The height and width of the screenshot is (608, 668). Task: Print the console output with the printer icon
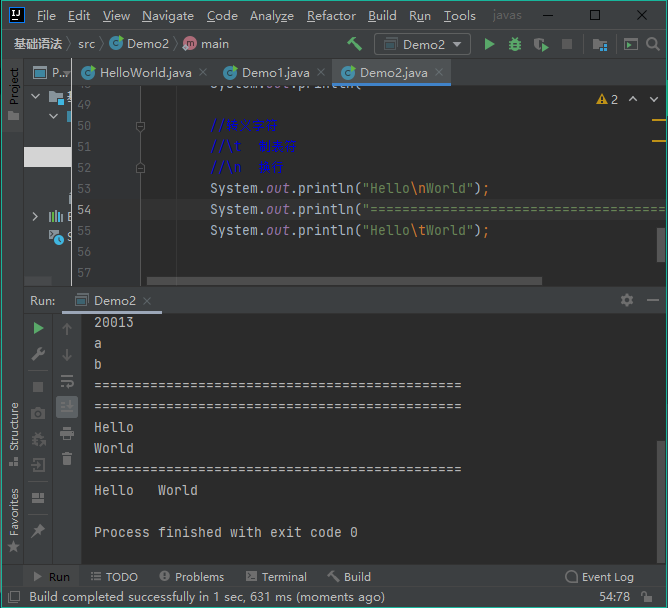coord(67,433)
